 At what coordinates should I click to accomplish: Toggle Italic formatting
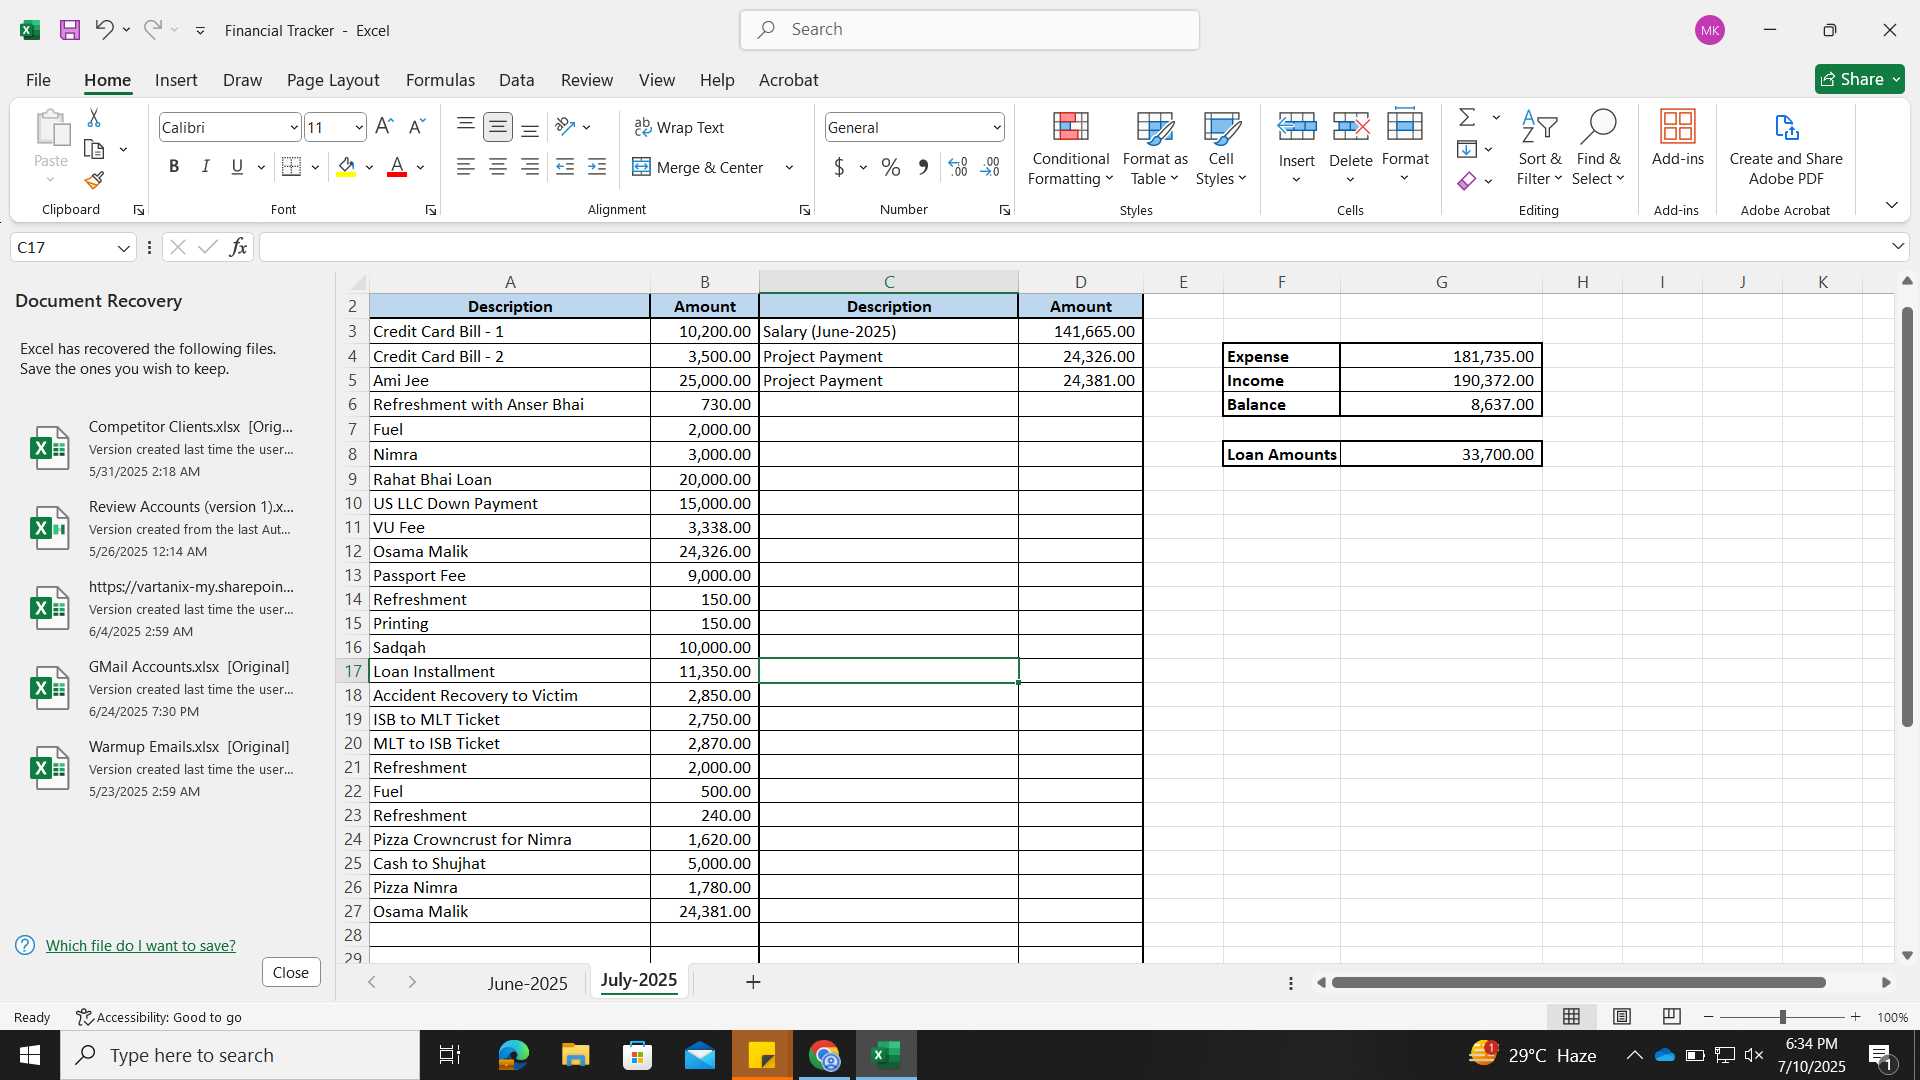pyautogui.click(x=206, y=167)
